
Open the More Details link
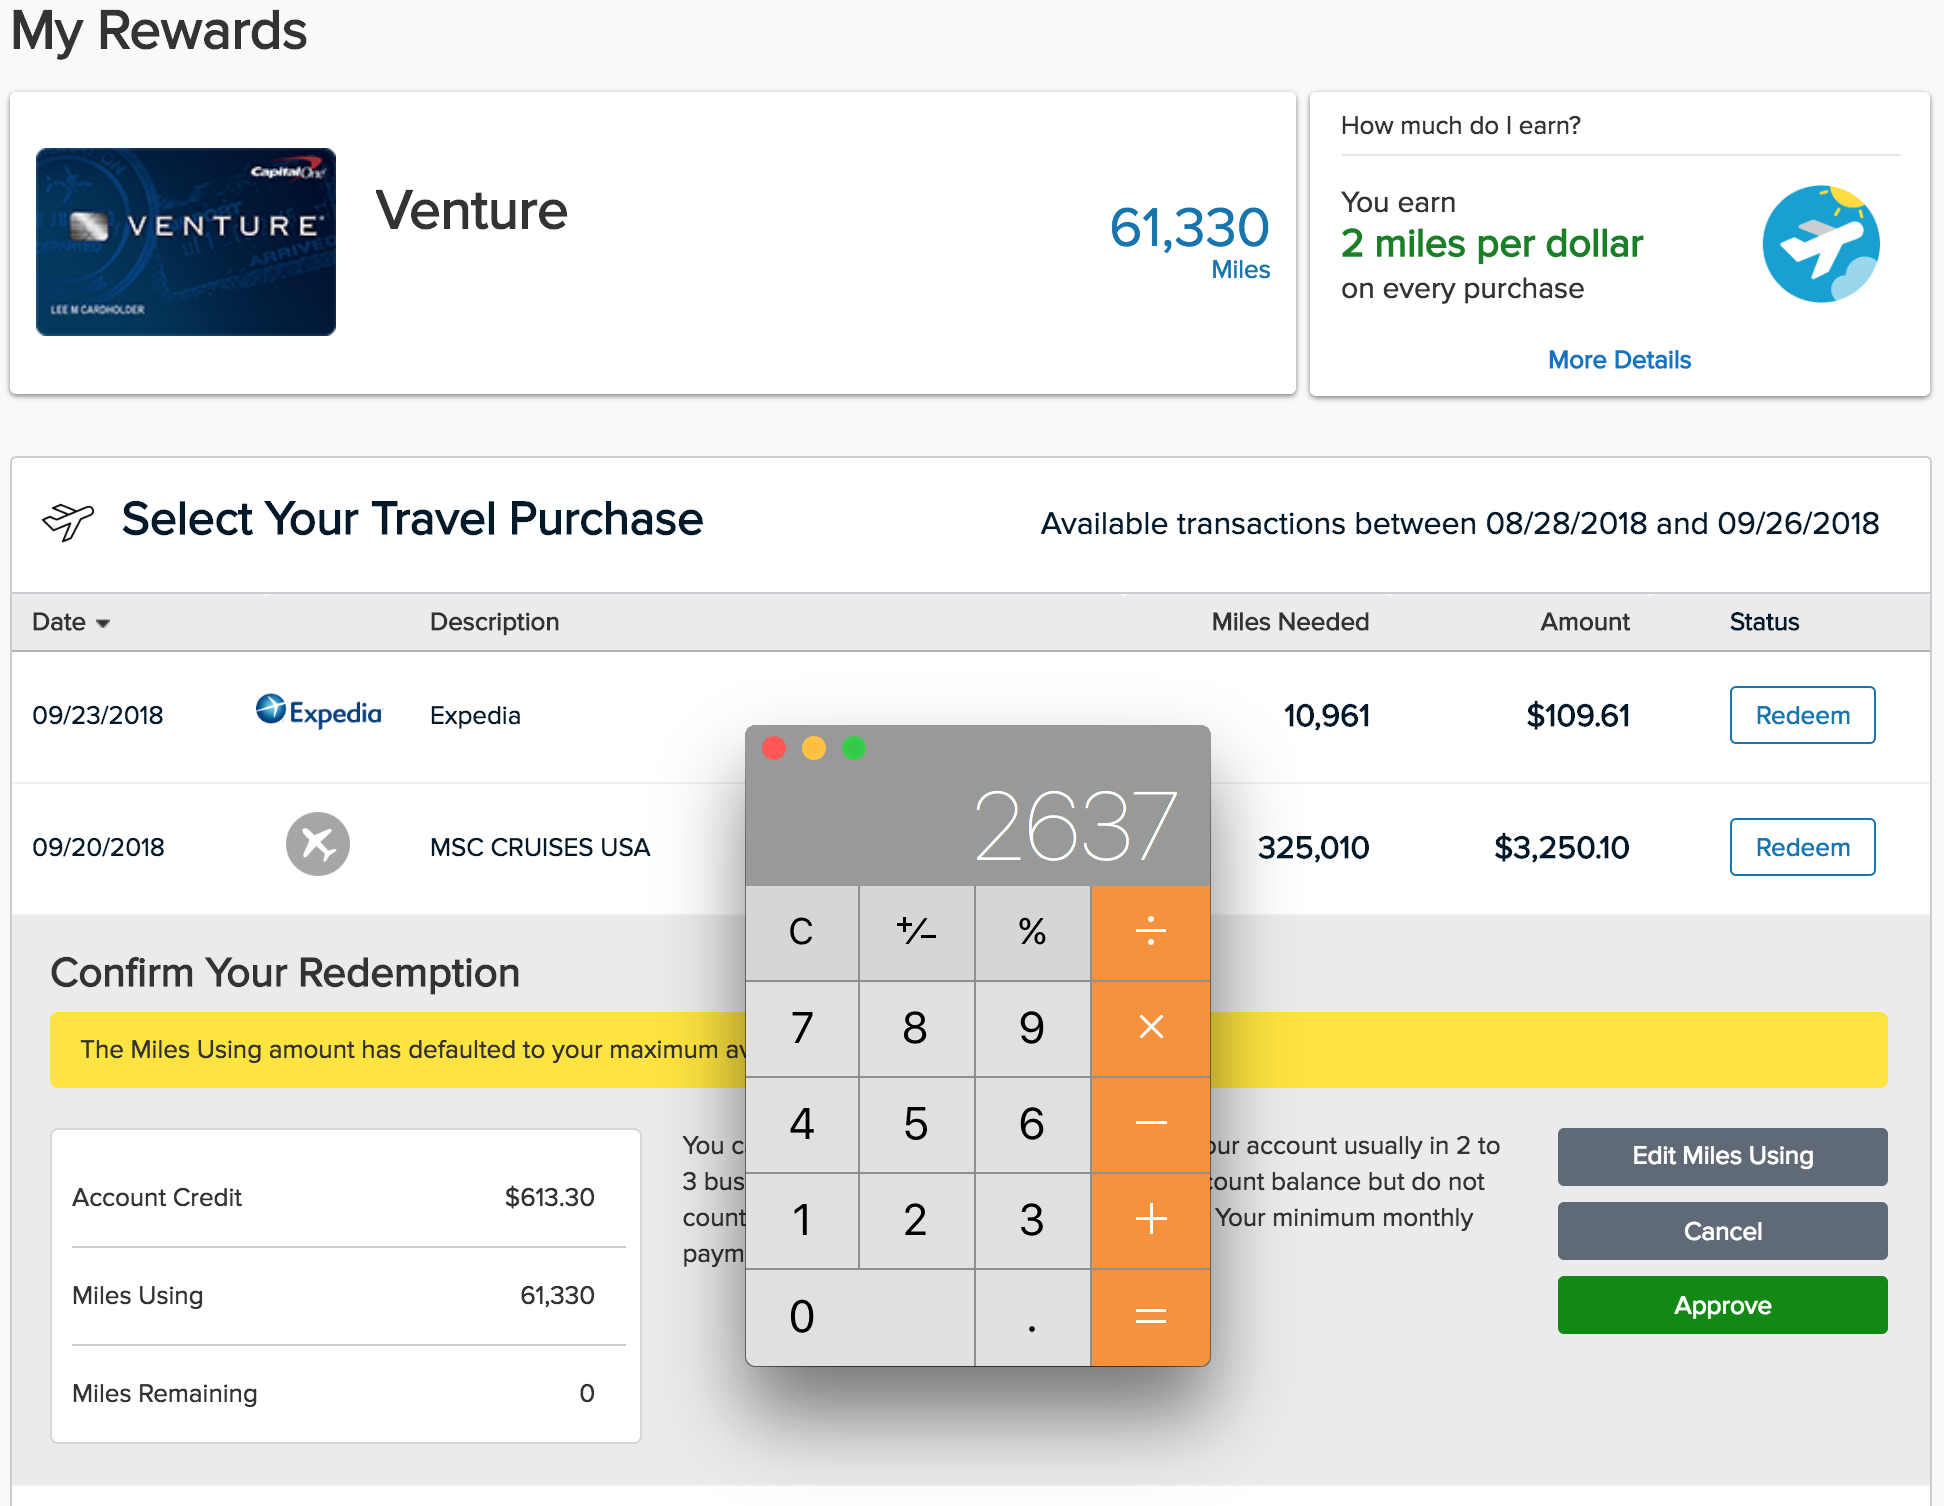(x=1618, y=359)
